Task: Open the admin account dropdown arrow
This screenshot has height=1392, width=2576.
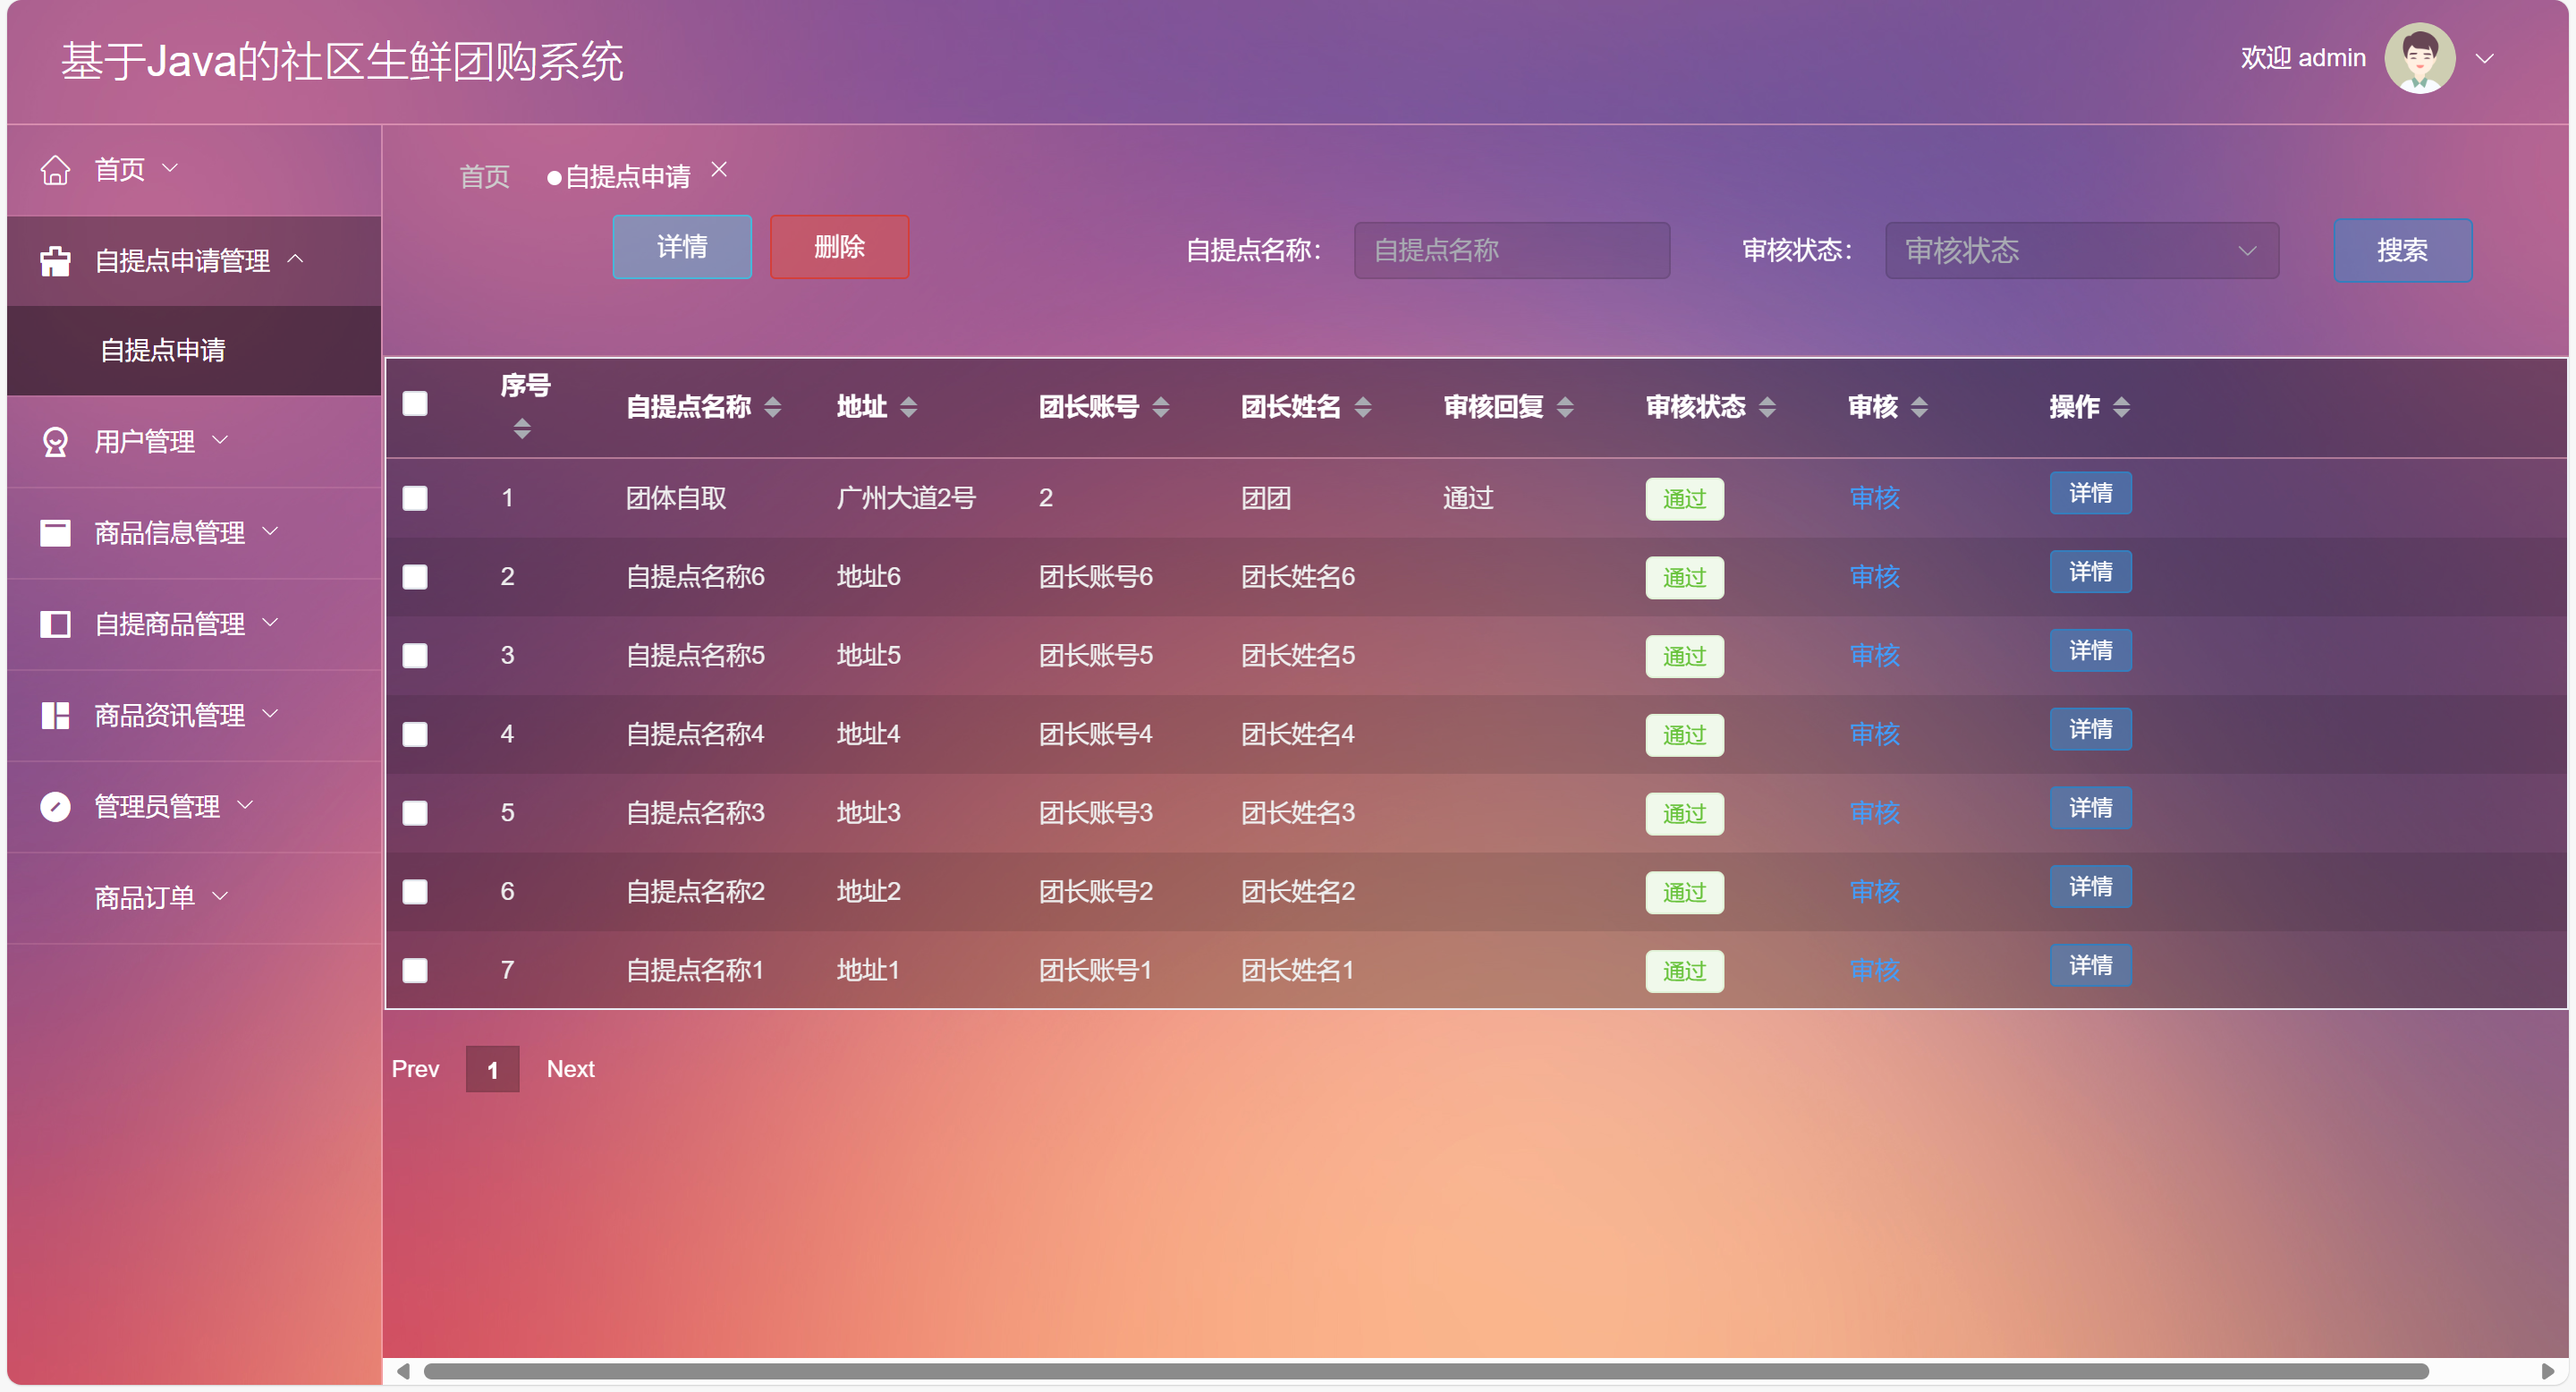Action: click(2484, 59)
